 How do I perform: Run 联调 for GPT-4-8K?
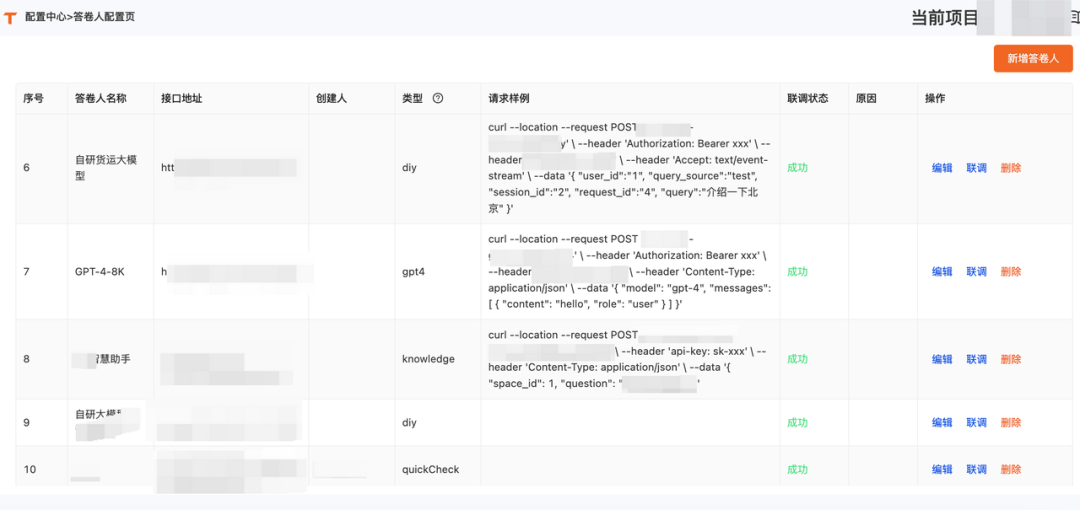(x=976, y=272)
